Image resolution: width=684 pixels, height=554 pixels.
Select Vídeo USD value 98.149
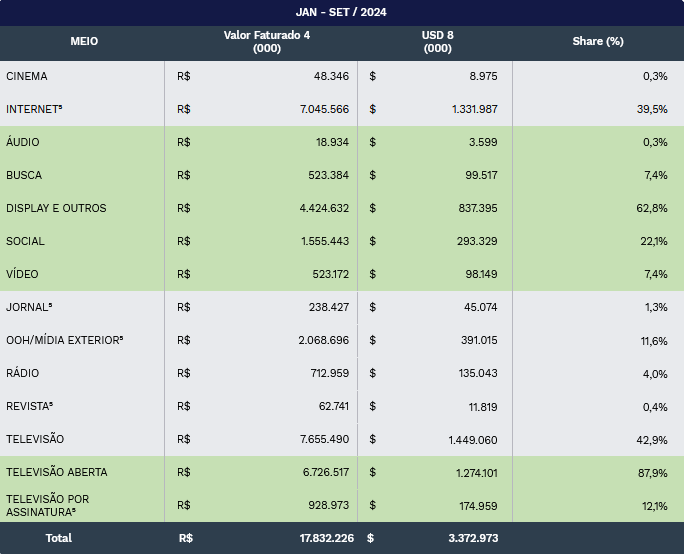(x=481, y=274)
